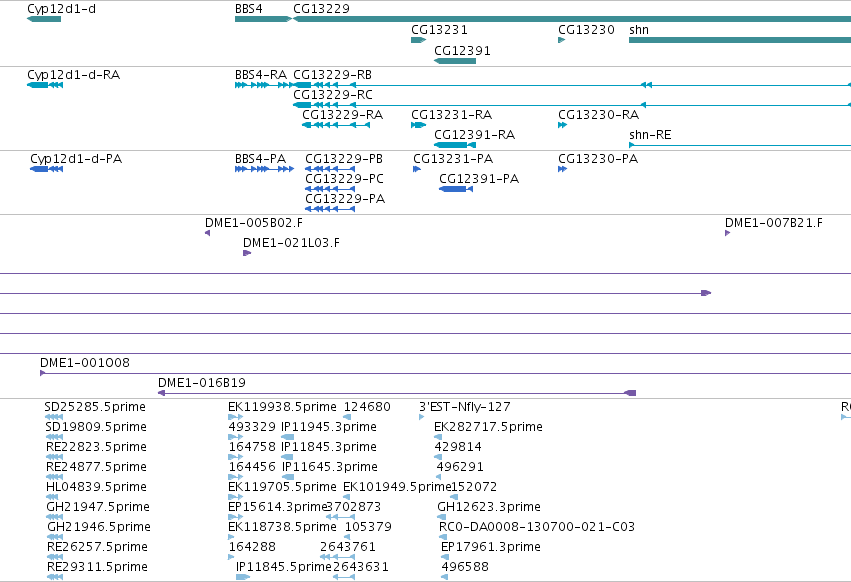The image size is (851, 582).
Task: Select the CG13229-RA transcript glyph
Action: click(336, 125)
